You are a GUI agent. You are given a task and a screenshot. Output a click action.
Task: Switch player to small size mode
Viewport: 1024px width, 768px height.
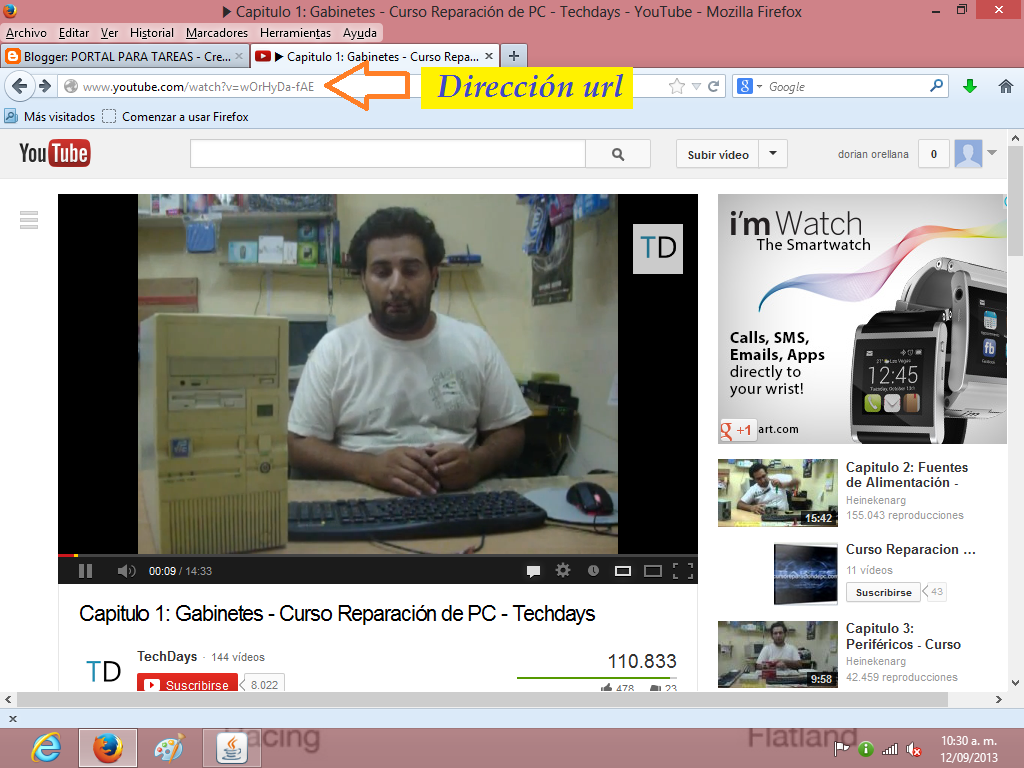[x=623, y=571]
